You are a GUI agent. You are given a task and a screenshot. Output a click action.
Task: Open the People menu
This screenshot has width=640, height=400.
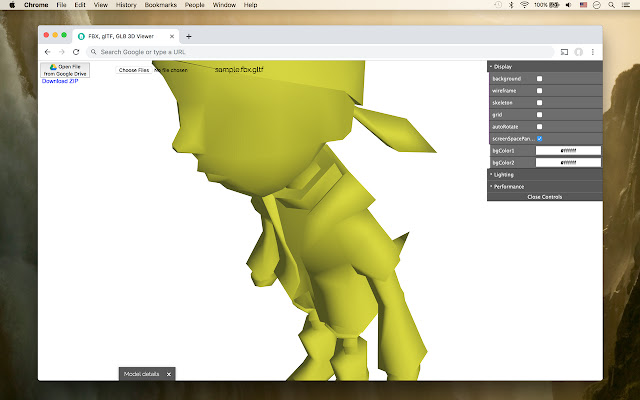click(195, 5)
